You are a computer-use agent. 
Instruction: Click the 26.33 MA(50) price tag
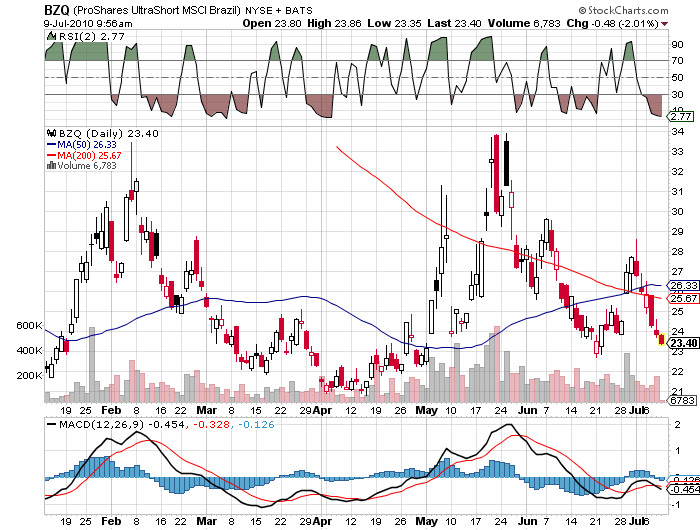(683, 285)
